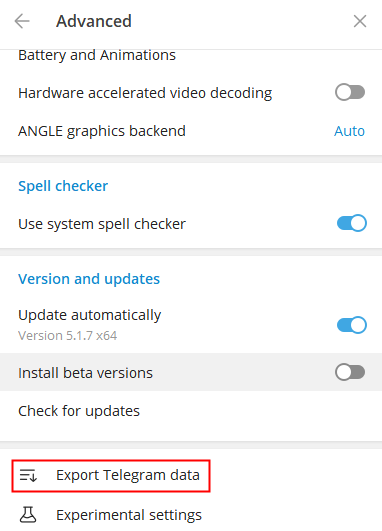Click the Install beta versions label
The width and height of the screenshot is (382, 531).
point(85,373)
